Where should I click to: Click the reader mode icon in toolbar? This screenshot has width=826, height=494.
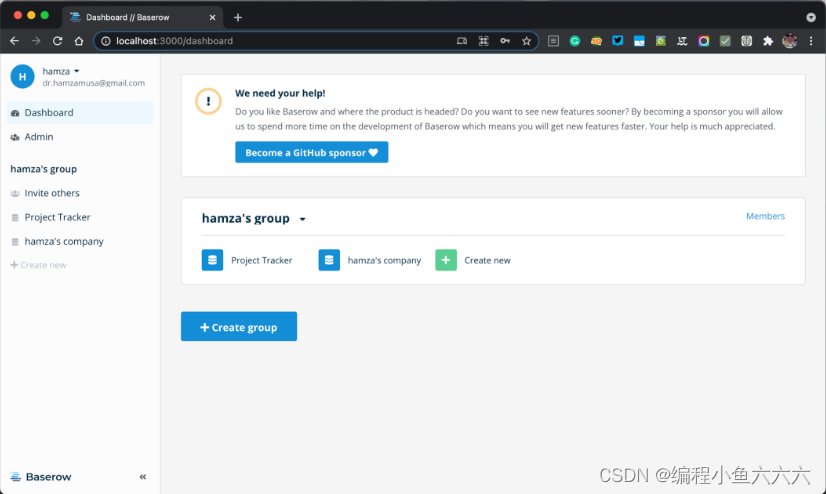(553, 41)
